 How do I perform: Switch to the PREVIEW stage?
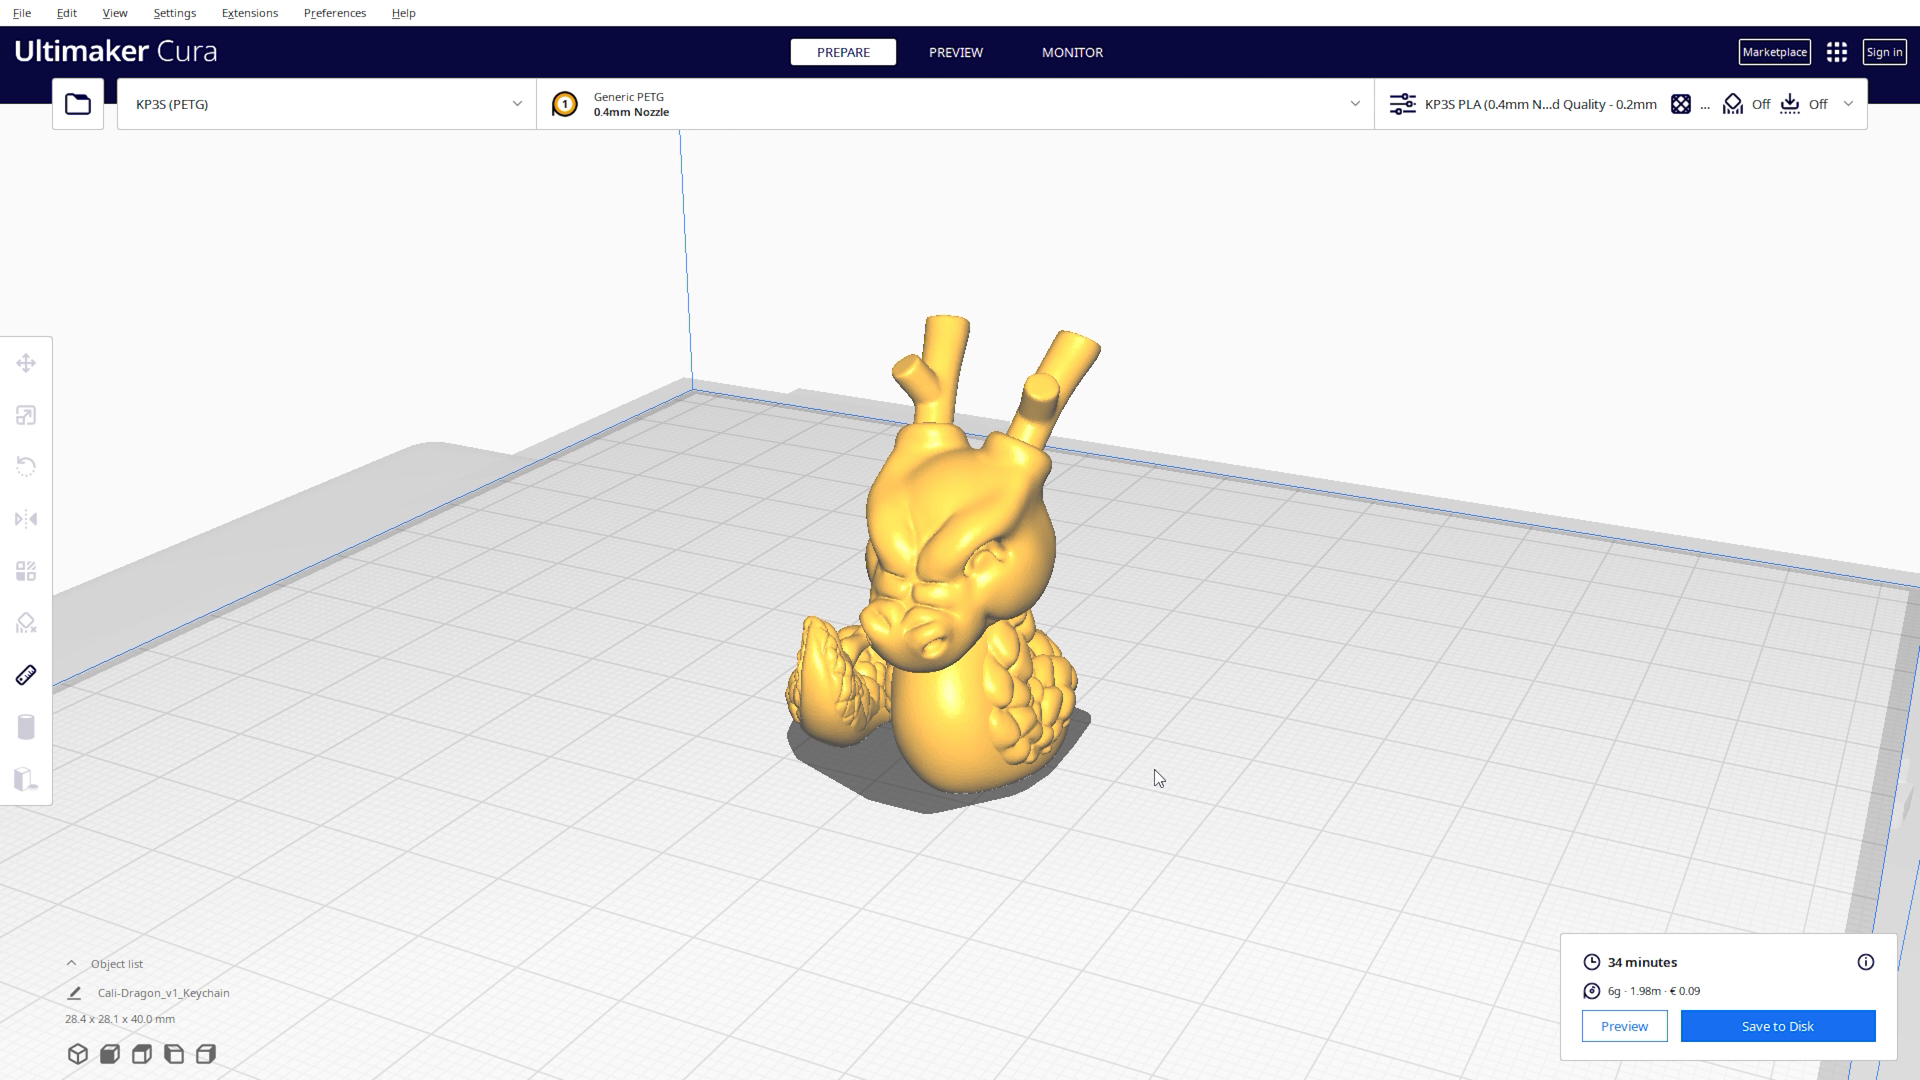pyautogui.click(x=956, y=52)
